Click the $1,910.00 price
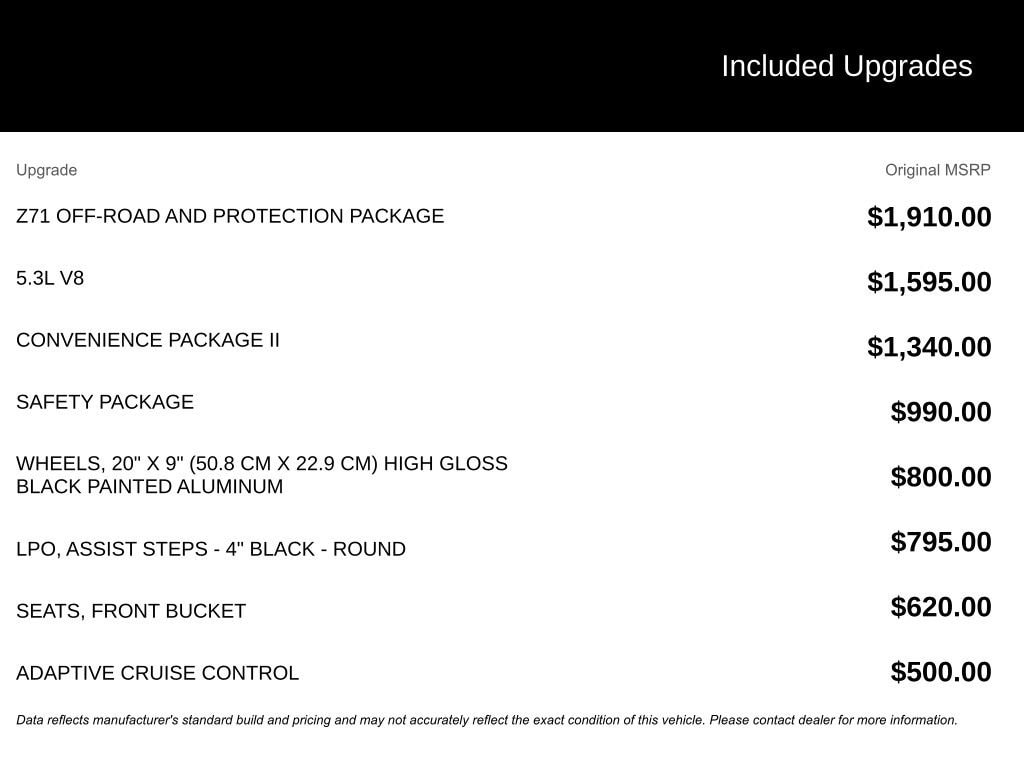The height and width of the screenshot is (768, 1024). pos(929,217)
